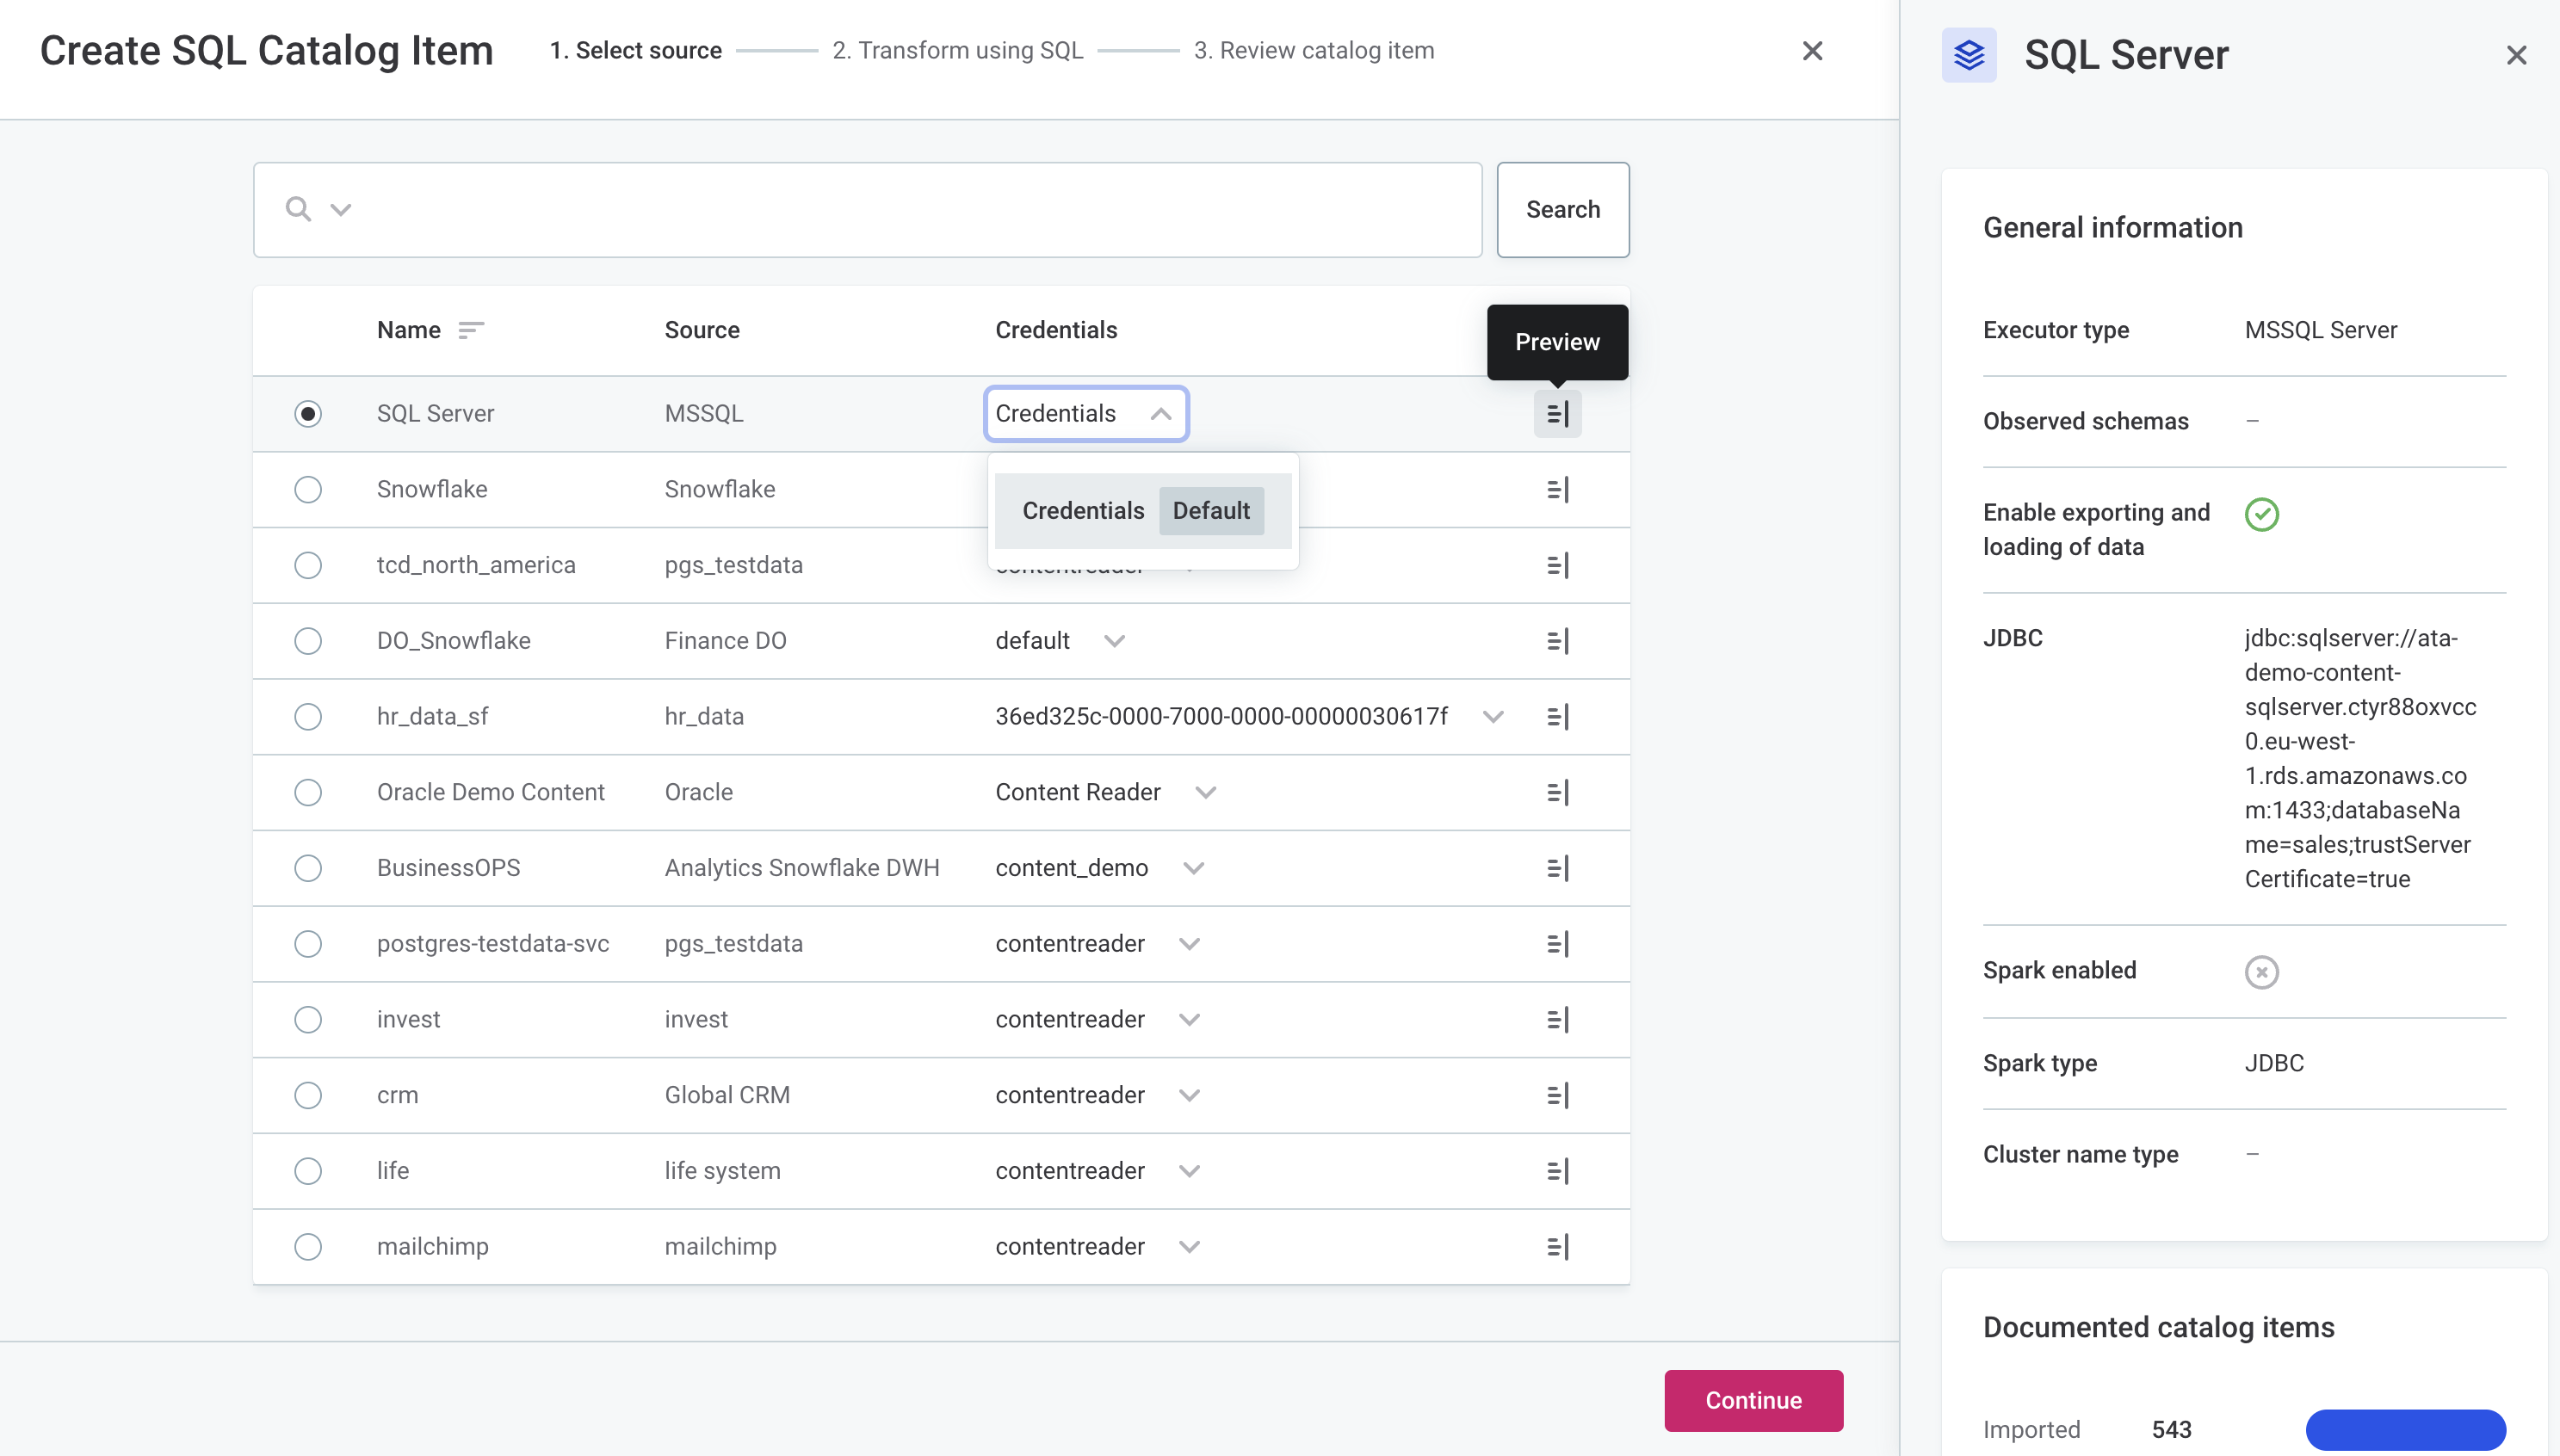Collapse the SQL Server Credentials dropdown
The image size is (2560, 1456).
1160,414
